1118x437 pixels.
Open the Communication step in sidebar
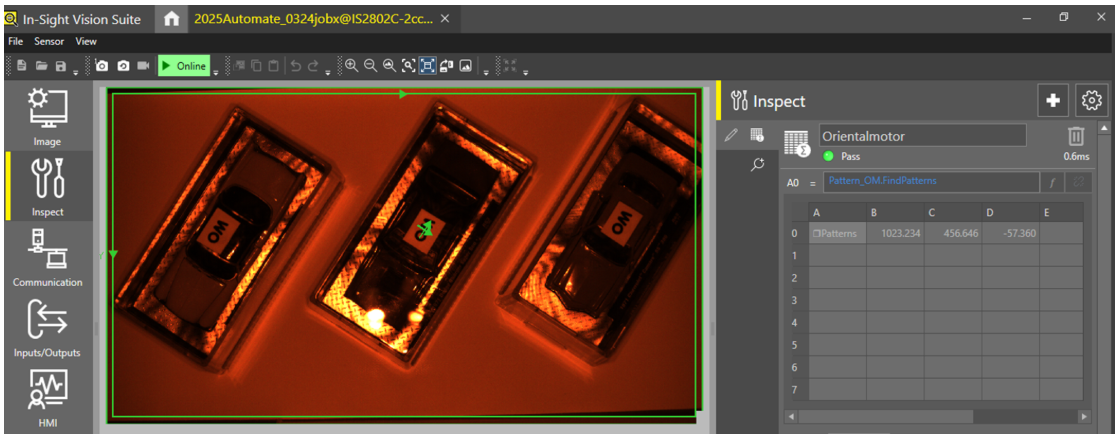(48, 257)
